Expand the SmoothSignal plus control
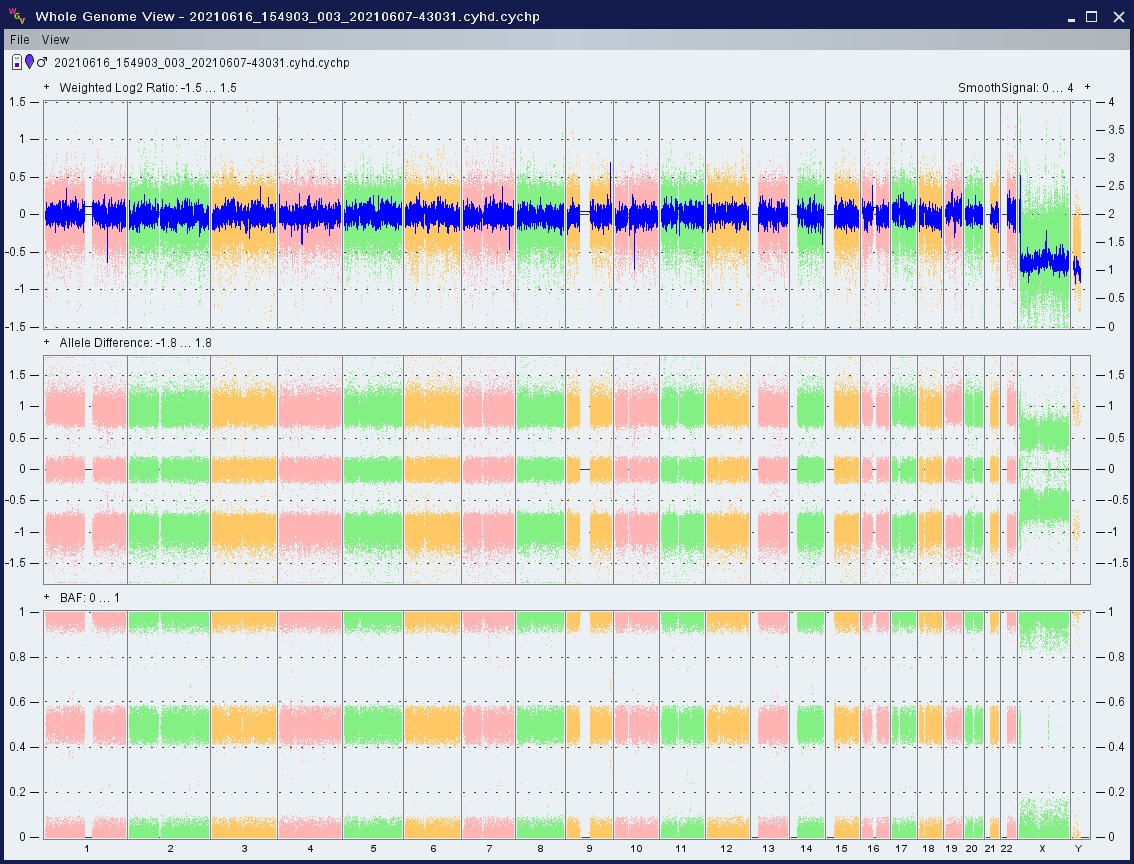Image resolution: width=1134 pixels, height=864 pixels. (1087, 87)
